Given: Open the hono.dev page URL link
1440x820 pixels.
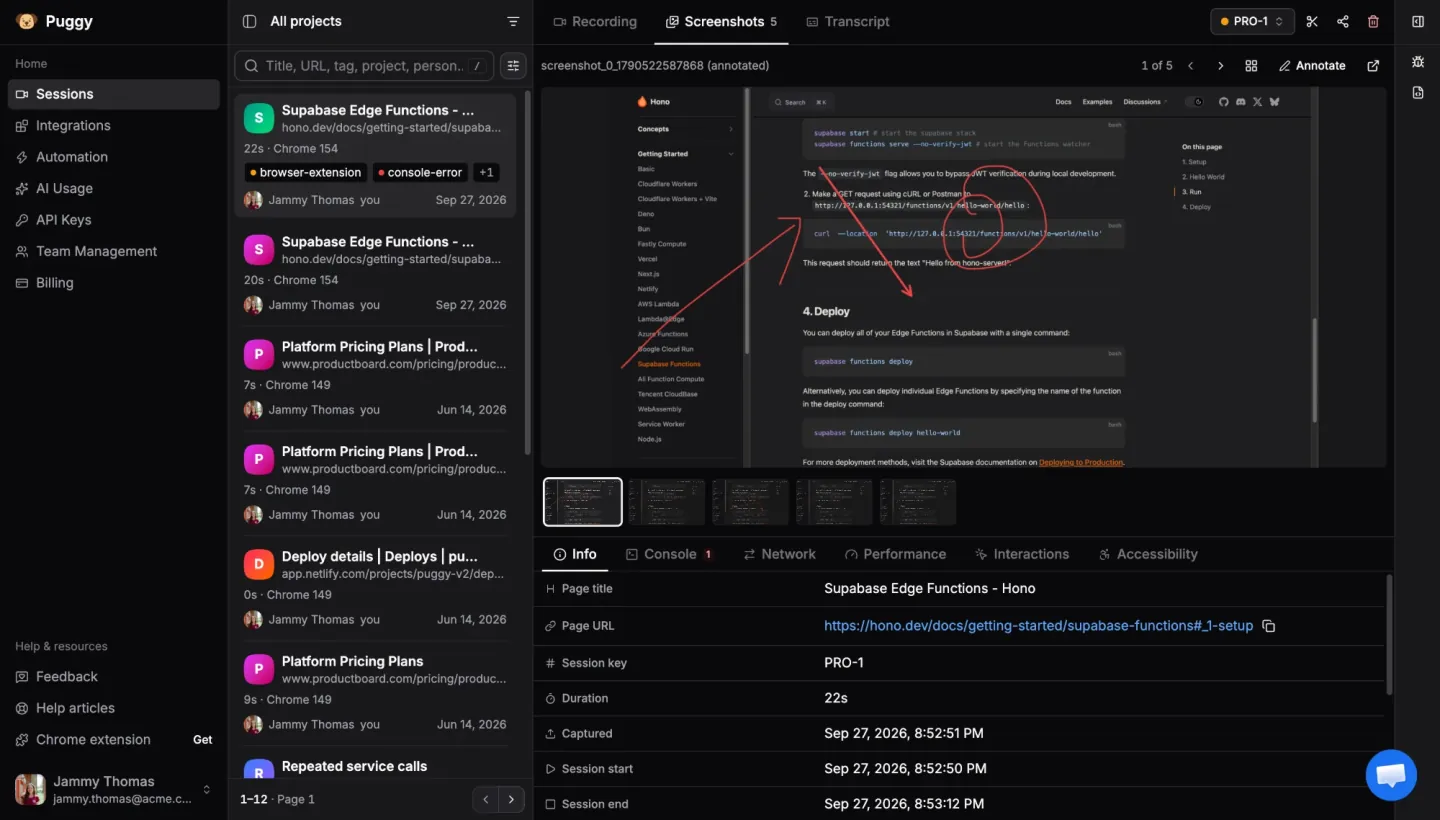Looking at the screenshot, I should [x=1038, y=626].
